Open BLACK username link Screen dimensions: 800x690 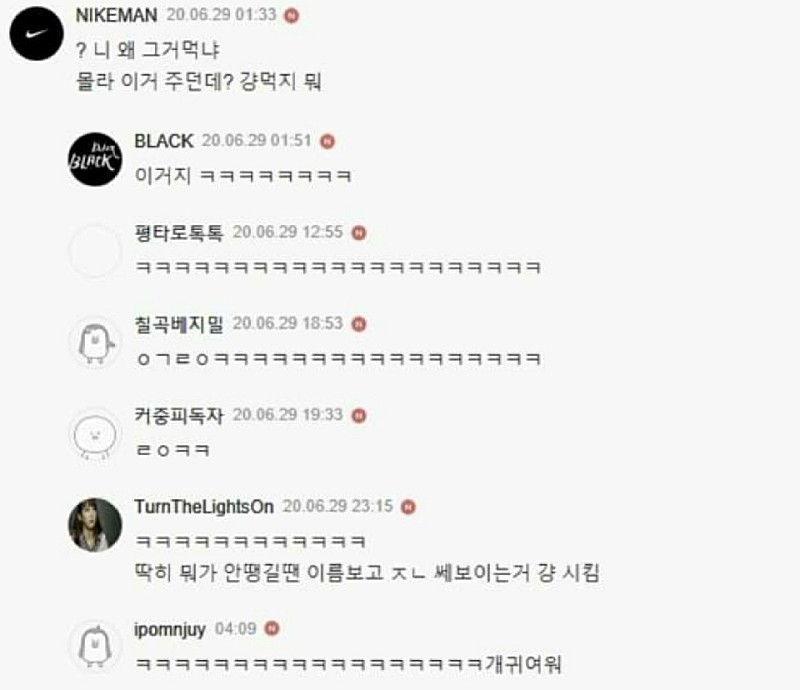[164, 141]
